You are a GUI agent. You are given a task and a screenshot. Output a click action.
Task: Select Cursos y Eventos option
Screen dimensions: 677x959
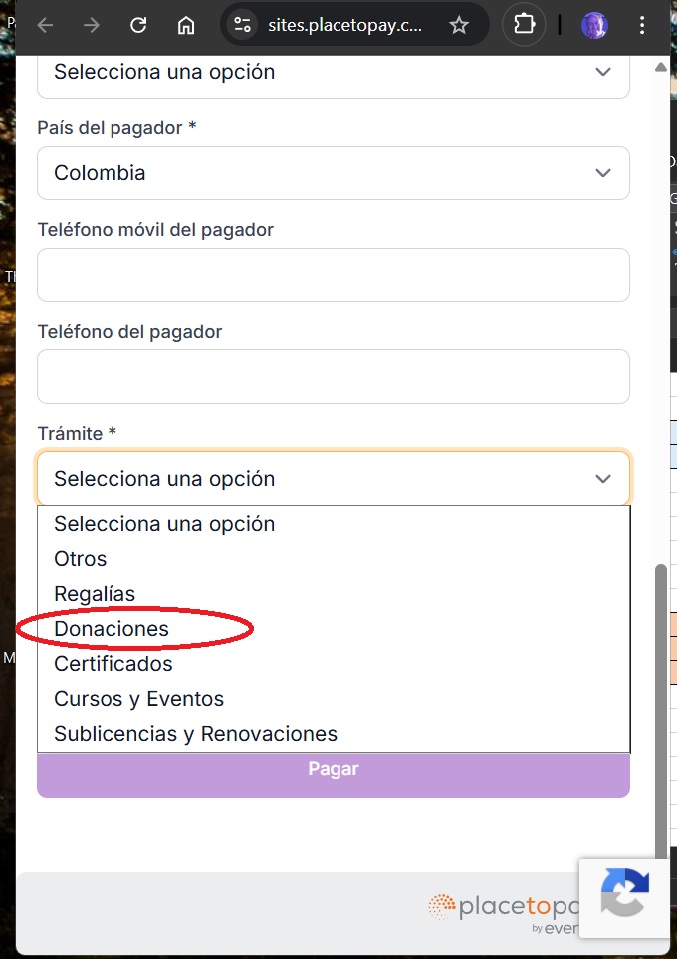pos(139,699)
